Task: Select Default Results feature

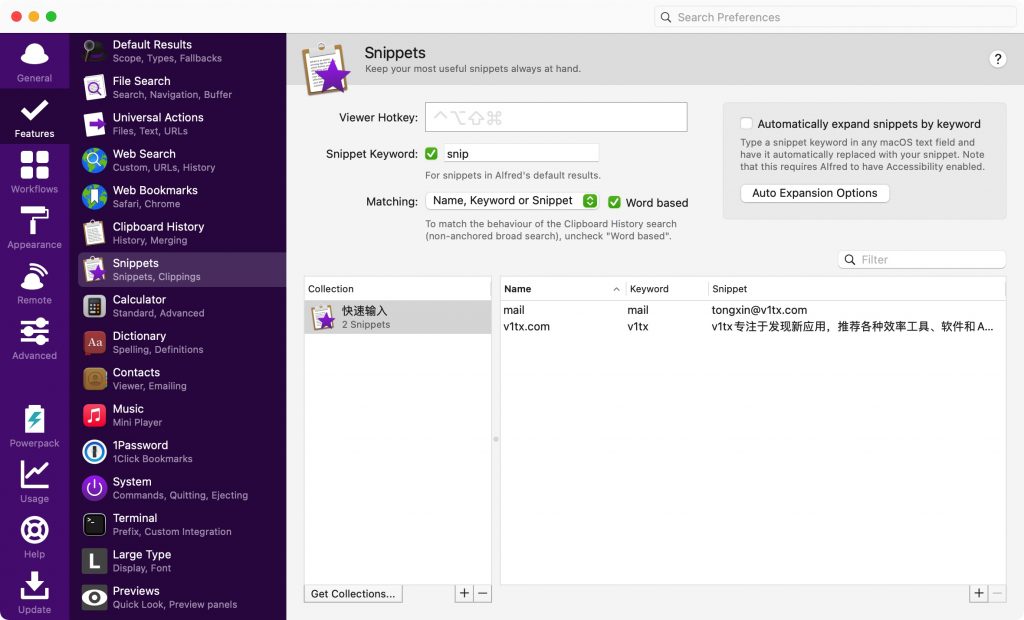Action: tap(182, 51)
